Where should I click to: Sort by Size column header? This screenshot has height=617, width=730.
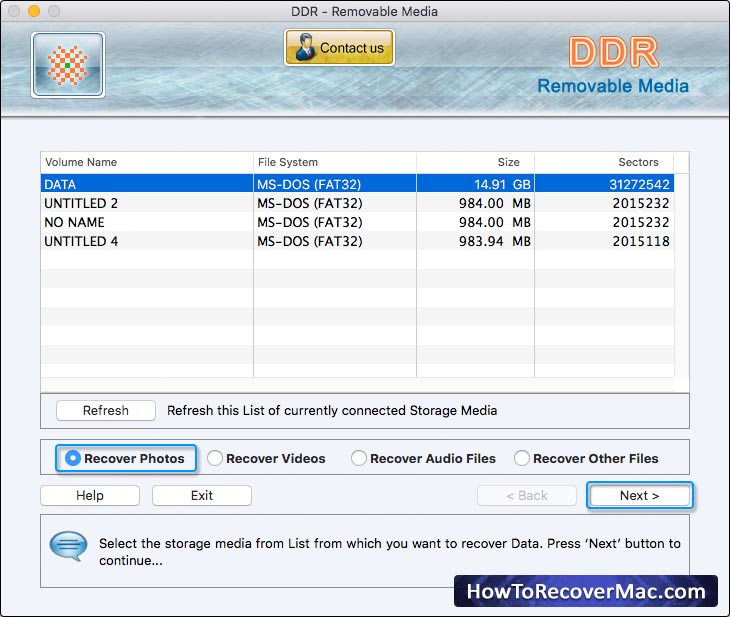[x=475, y=162]
